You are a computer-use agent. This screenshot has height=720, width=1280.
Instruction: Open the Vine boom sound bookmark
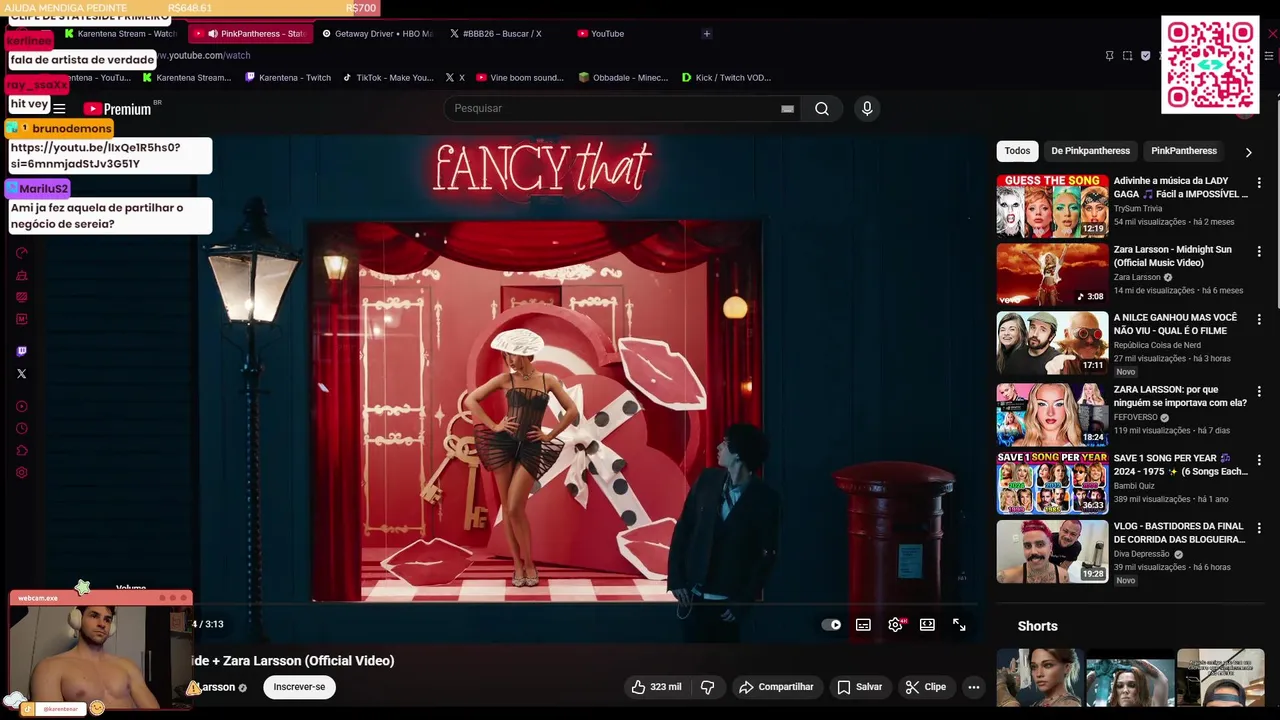520,77
